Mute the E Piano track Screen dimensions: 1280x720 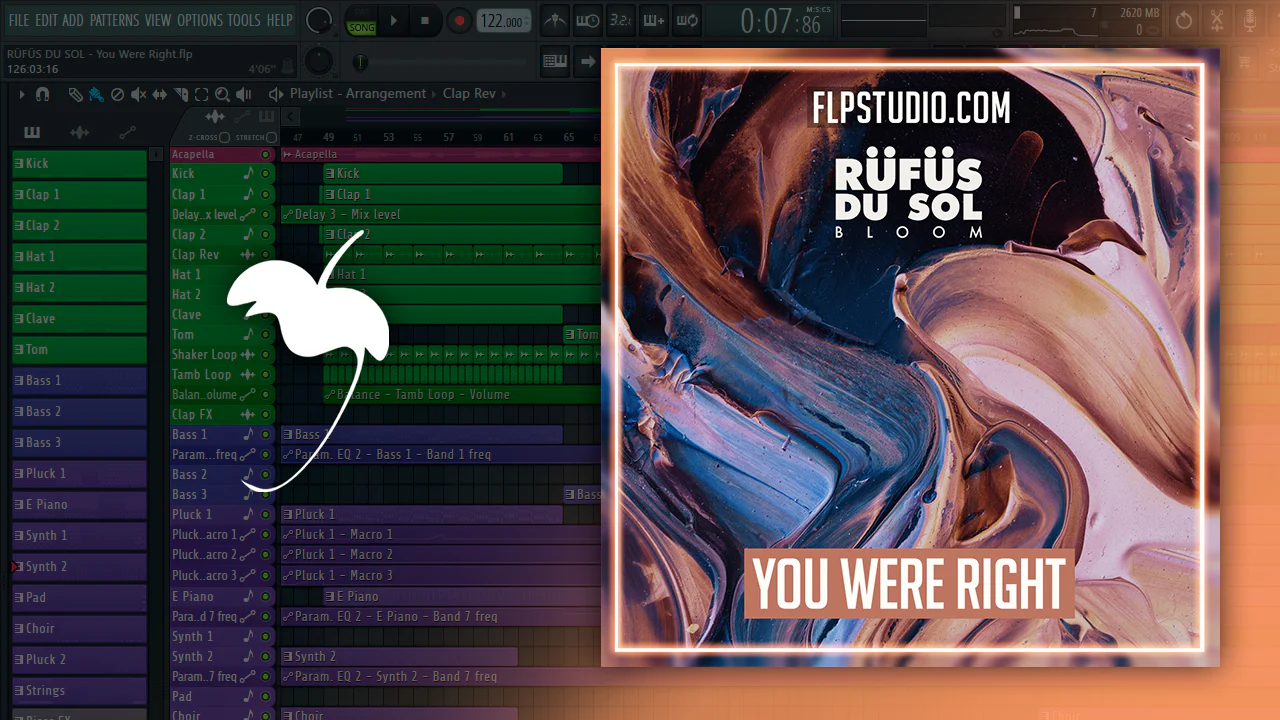click(265, 596)
